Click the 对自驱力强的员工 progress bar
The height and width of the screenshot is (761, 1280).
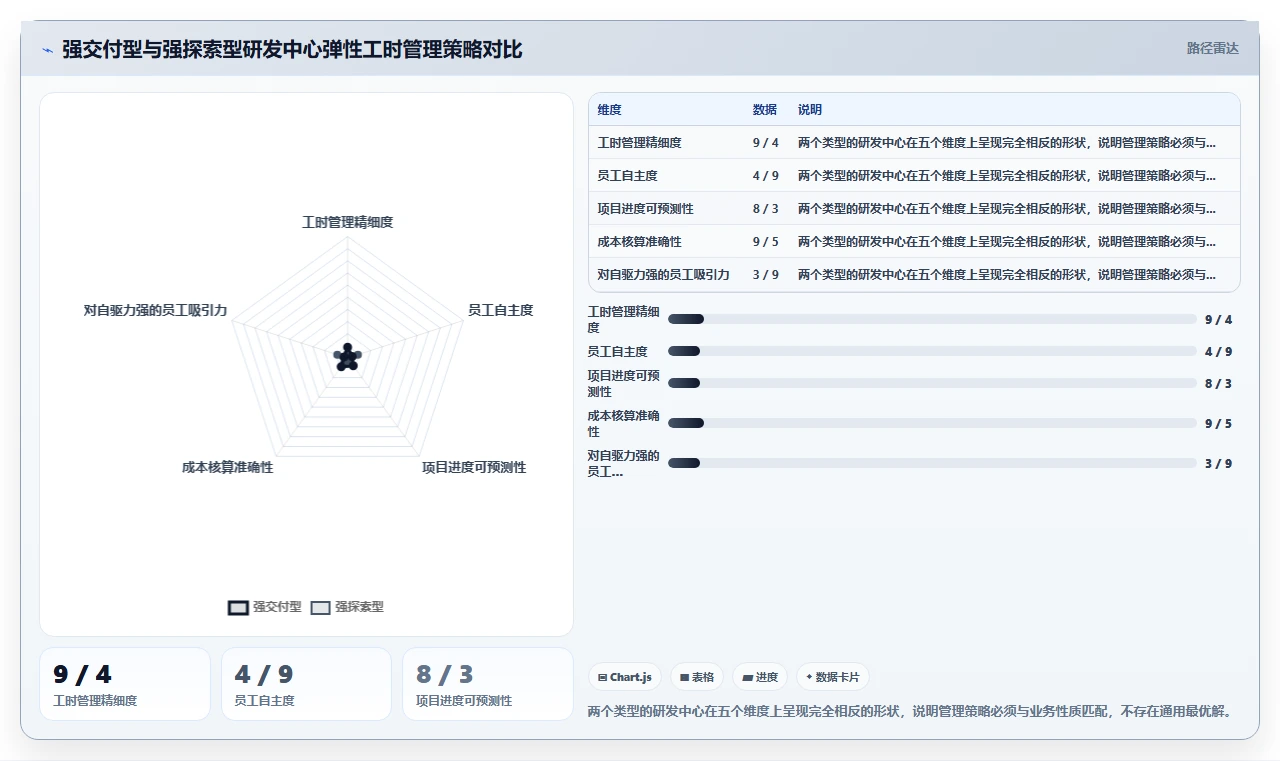click(932, 463)
